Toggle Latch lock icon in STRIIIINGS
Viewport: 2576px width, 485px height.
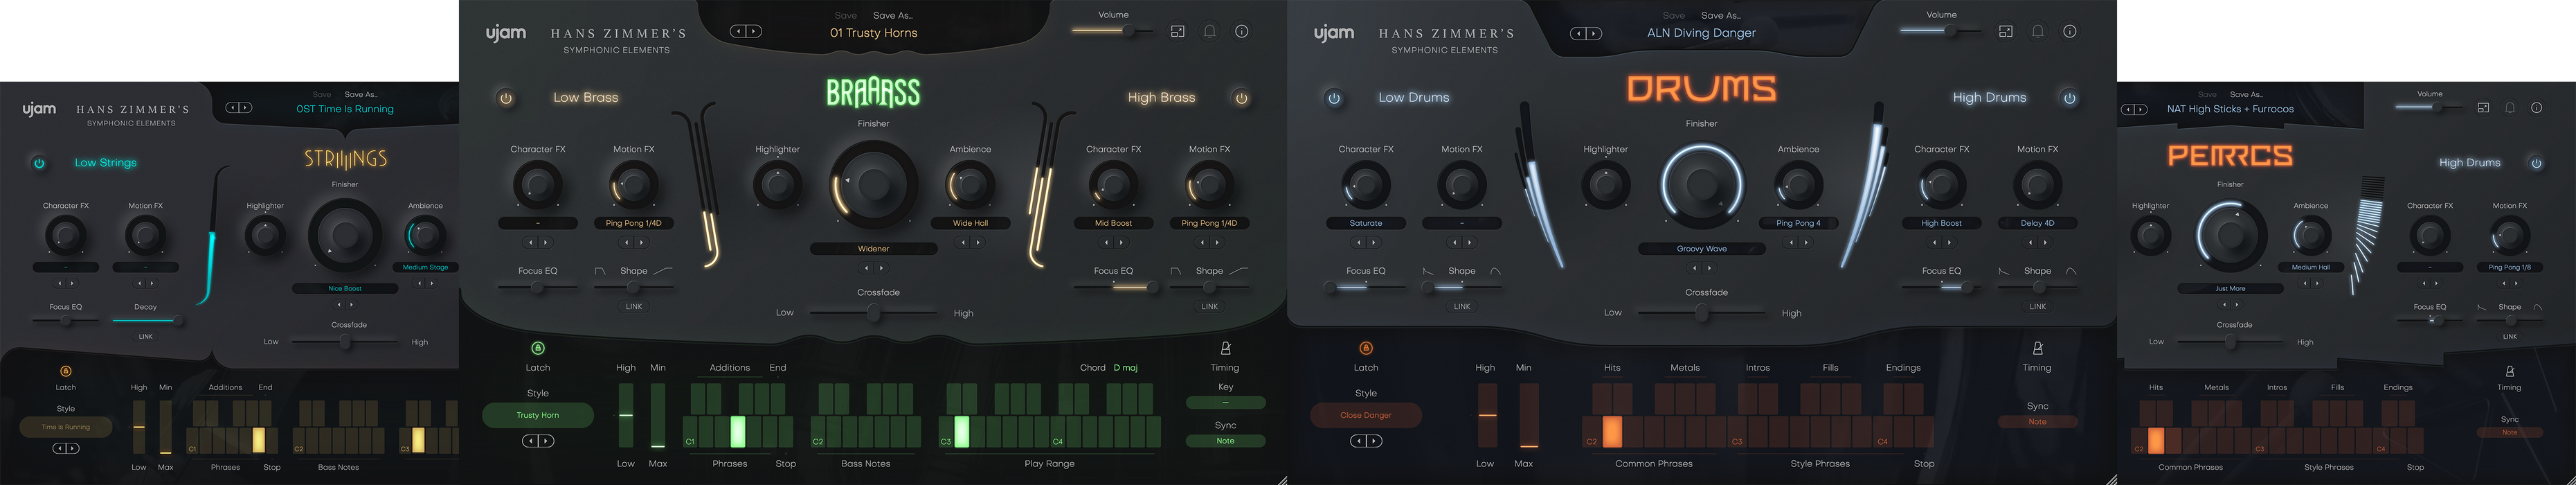click(66, 371)
